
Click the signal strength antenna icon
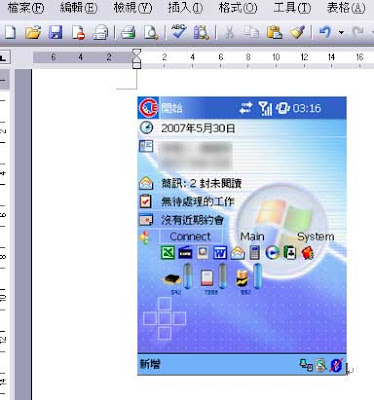coord(265,108)
